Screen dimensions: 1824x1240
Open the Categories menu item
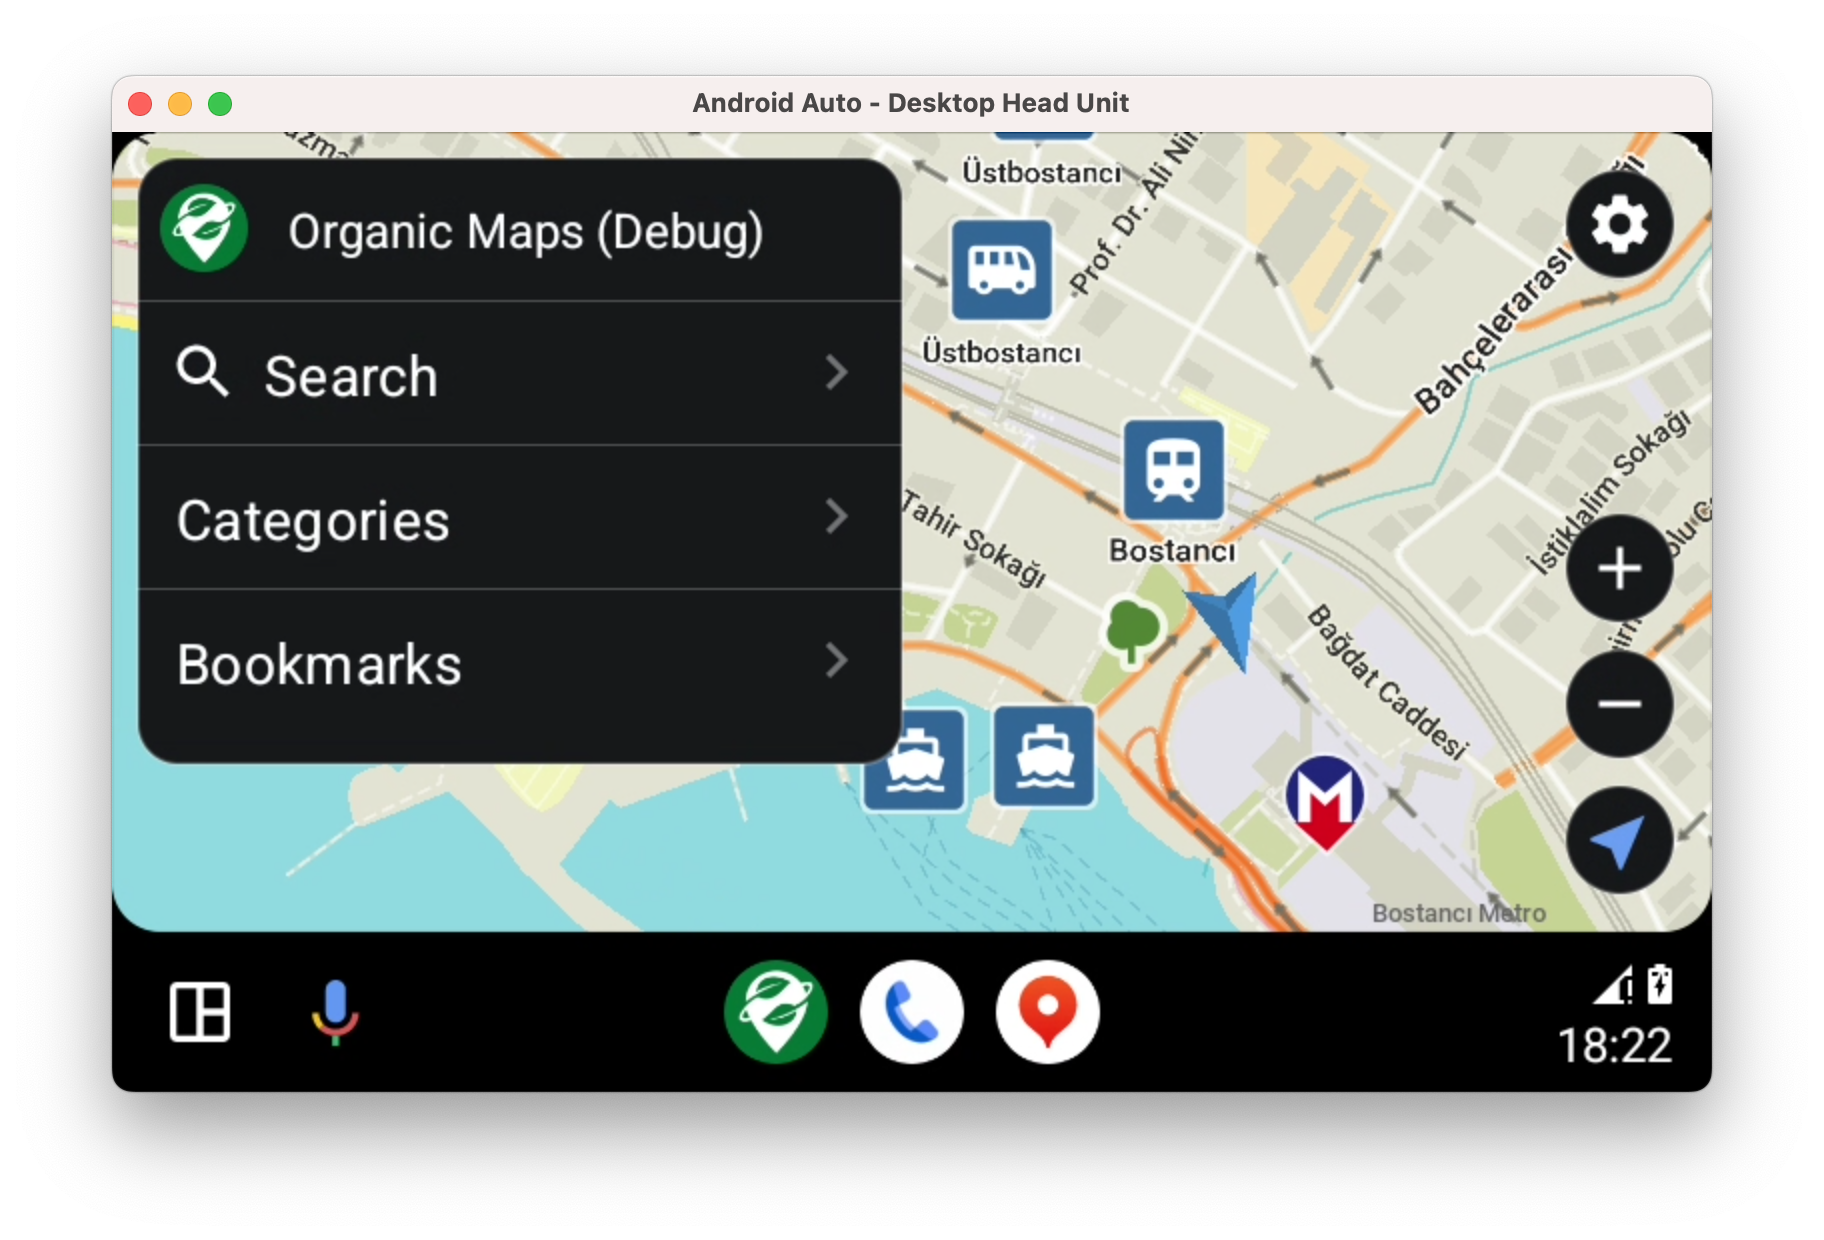[520, 518]
